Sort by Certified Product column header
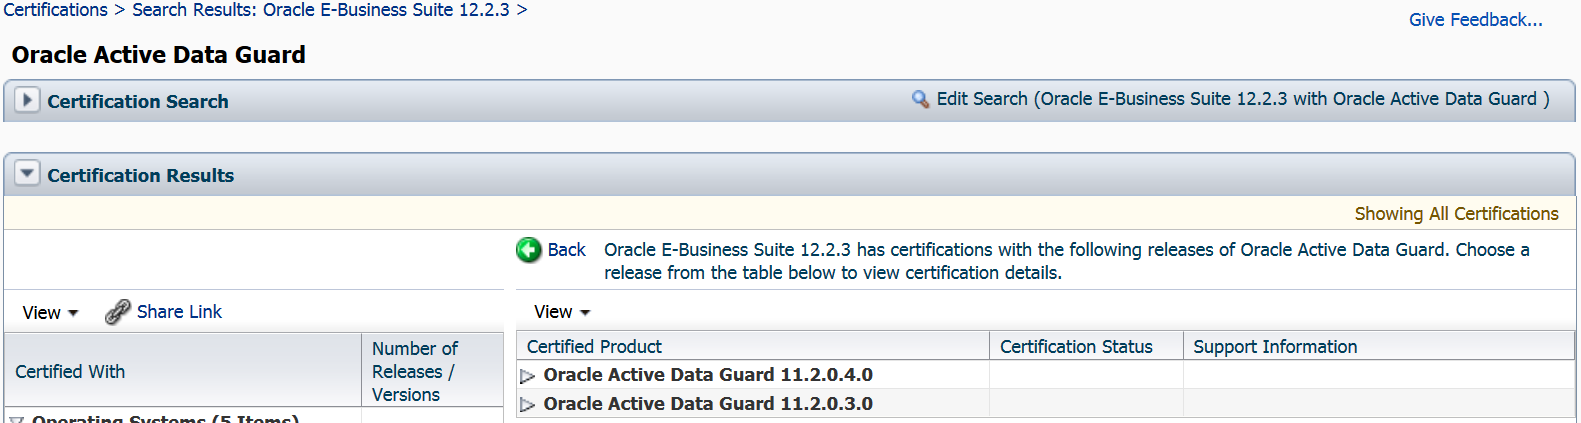 tap(594, 347)
